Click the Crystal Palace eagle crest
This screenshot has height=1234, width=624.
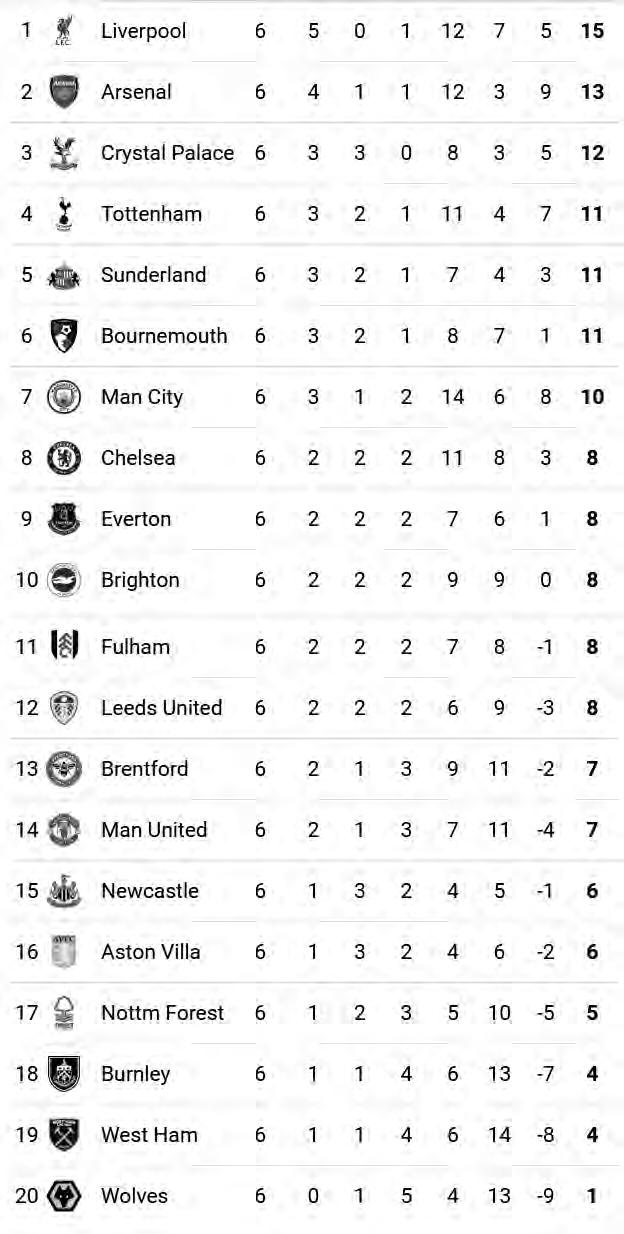tap(64, 152)
